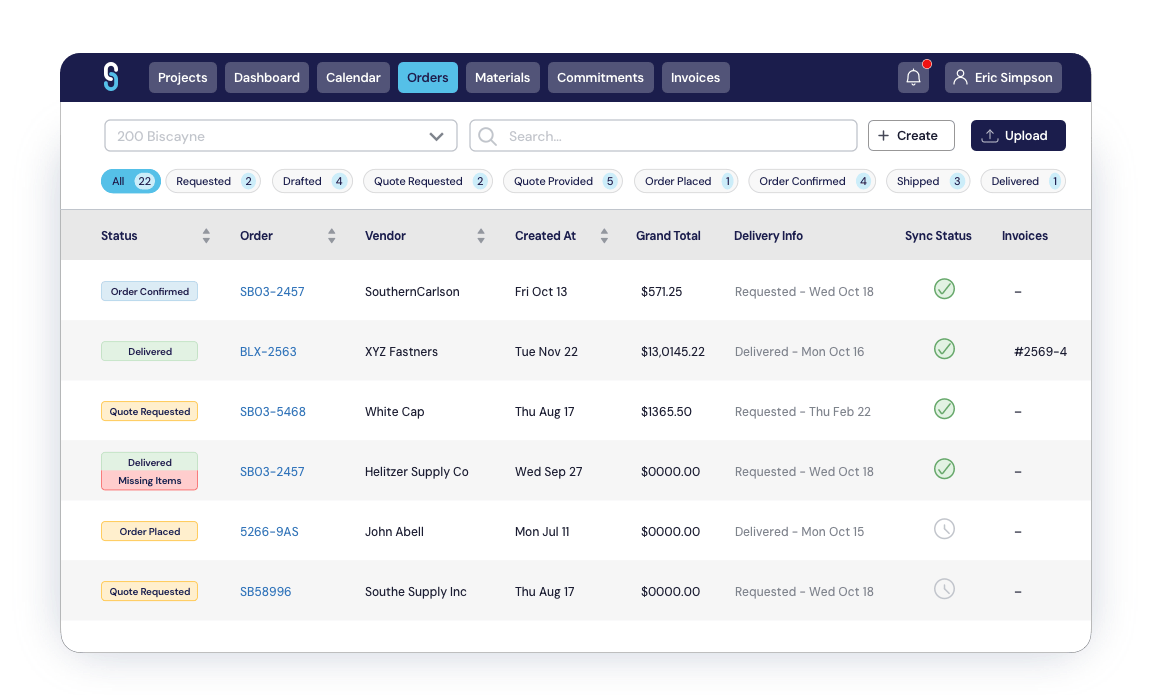Screen dimensions: 1150x695
Task: Click the search magnifier icon
Action: tap(486, 135)
